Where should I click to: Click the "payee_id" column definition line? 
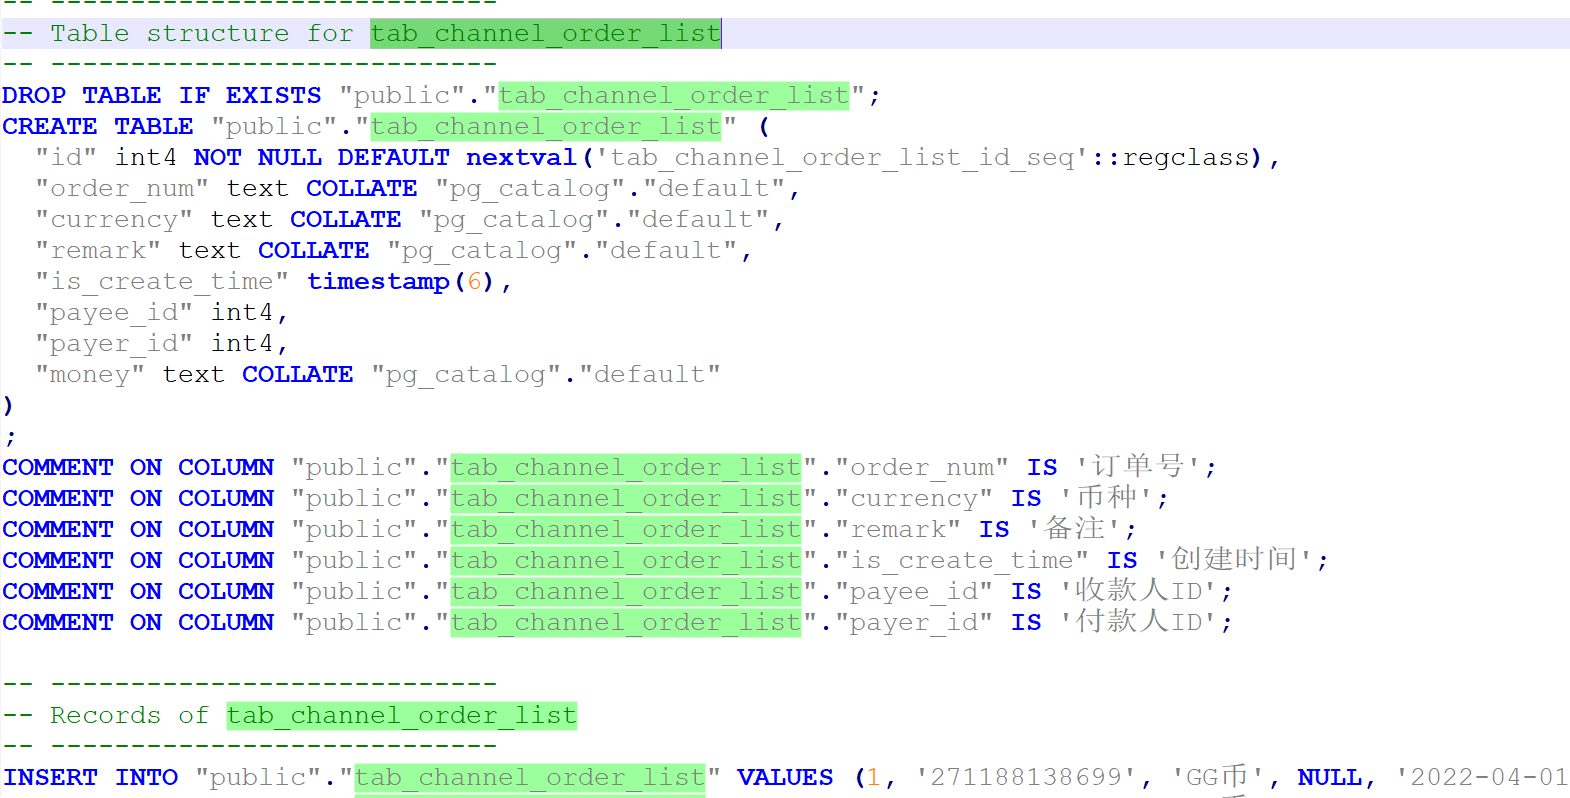coord(162,312)
